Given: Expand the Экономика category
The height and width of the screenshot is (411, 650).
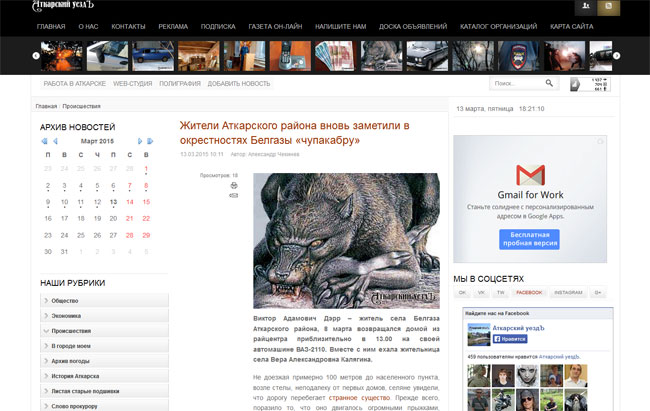Looking at the screenshot, I should [x=104, y=315].
